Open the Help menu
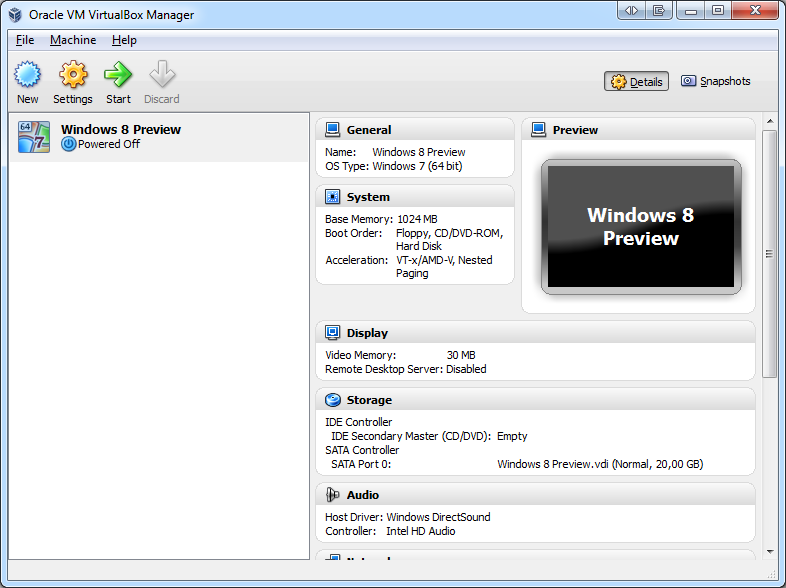The height and width of the screenshot is (588, 786). (124, 40)
